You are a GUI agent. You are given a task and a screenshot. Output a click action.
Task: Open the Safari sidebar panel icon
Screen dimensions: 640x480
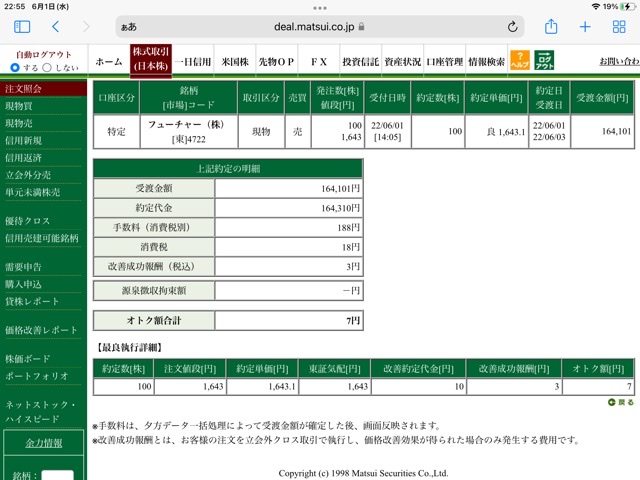[22, 27]
